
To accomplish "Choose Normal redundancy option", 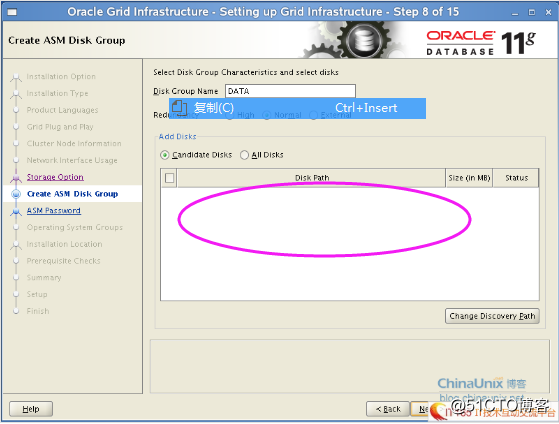I will [266, 115].
